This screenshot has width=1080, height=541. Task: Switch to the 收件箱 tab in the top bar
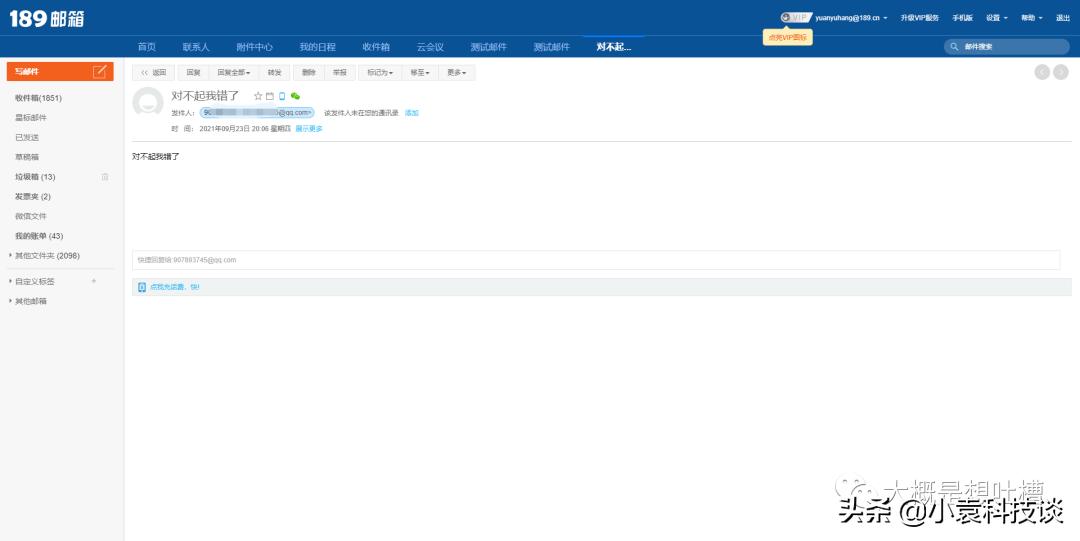376,47
